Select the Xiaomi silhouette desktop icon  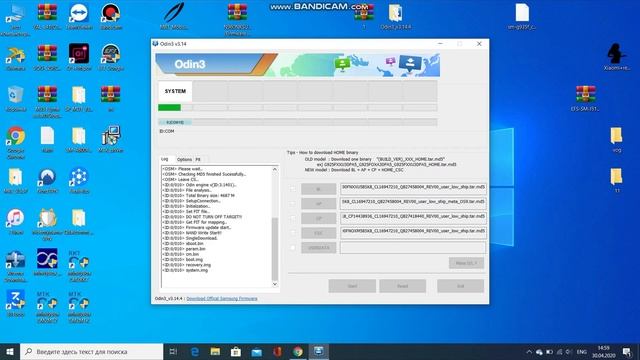(x=616, y=56)
